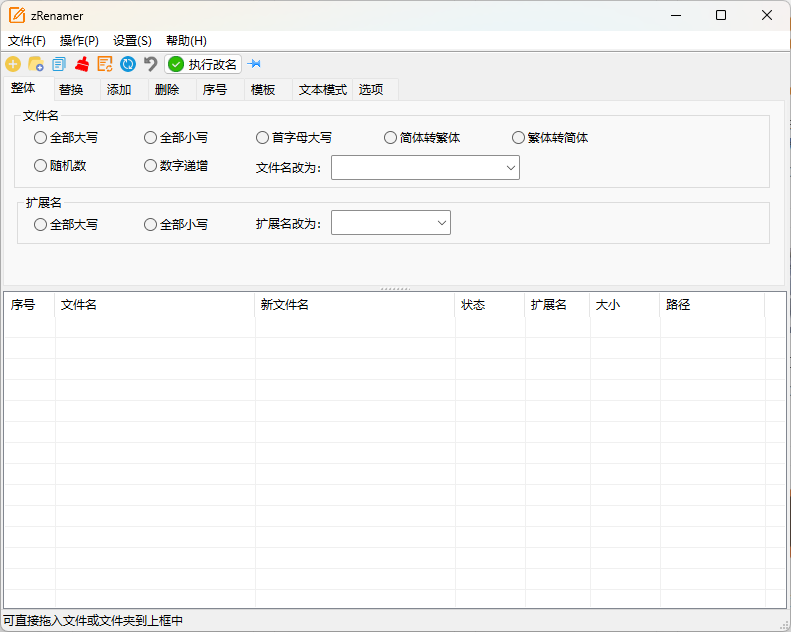This screenshot has width=791, height=632.
Task: Click the 执行改名 button
Action: 204,64
